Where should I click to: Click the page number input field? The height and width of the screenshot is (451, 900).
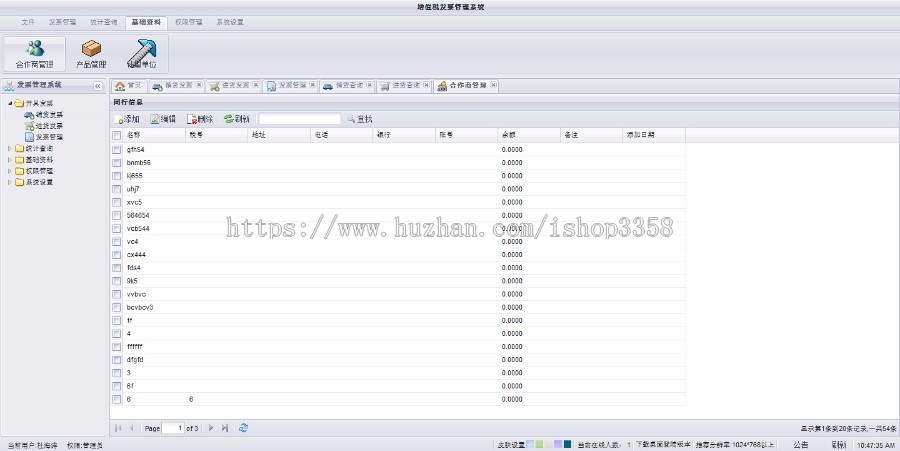(173, 428)
